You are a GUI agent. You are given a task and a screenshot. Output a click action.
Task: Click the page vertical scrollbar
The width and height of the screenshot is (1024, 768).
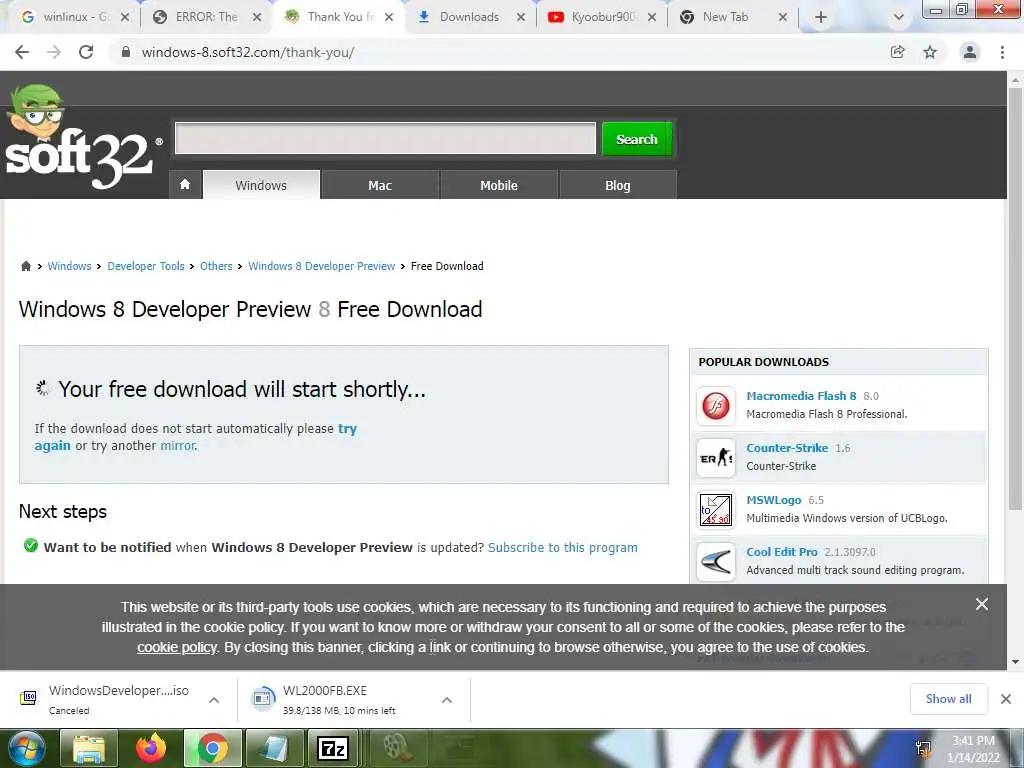coord(1015,300)
